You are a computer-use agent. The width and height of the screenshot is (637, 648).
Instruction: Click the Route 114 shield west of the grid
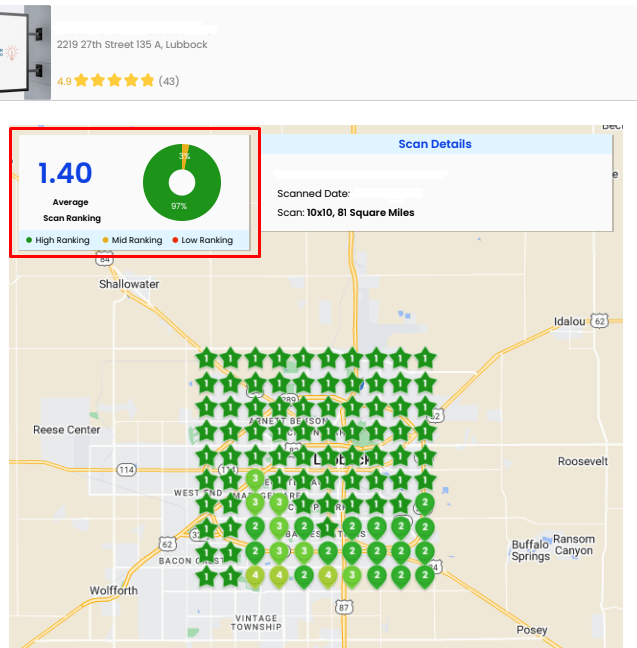[x=126, y=470]
